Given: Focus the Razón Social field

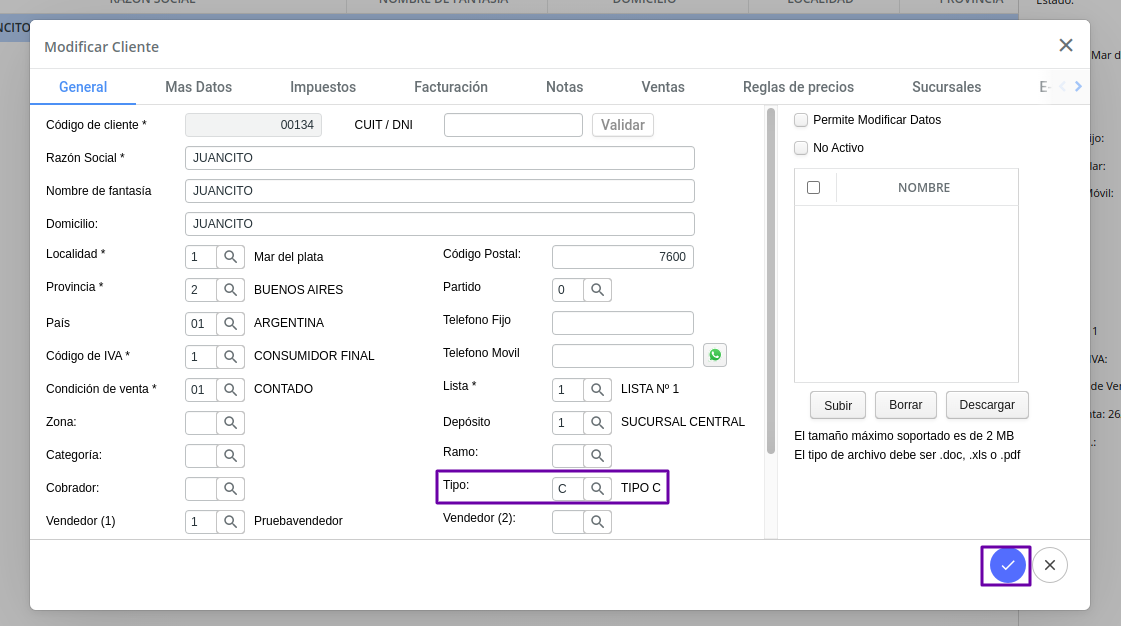Looking at the screenshot, I should pyautogui.click(x=440, y=158).
